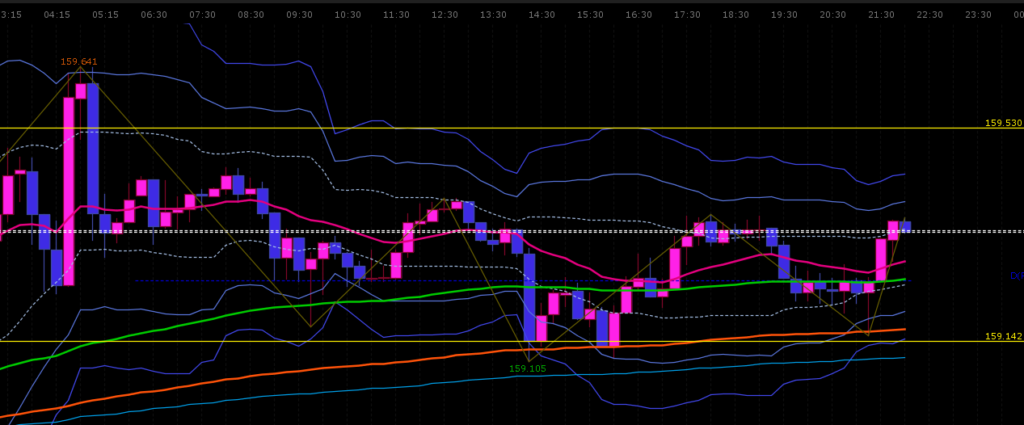Viewport: 1024px width, 425px height.
Task: Select the rightmost blue candle on the chart
Action: point(905,227)
